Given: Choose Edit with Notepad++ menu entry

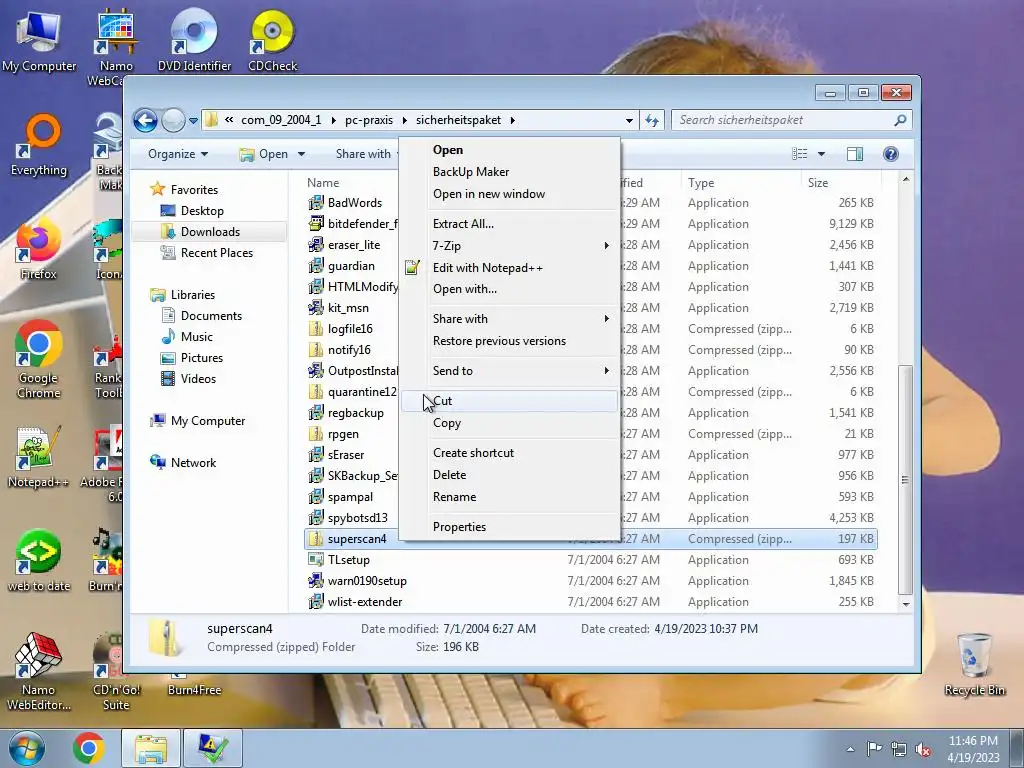Looking at the screenshot, I should pyautogui.click(x=509, y=268).
